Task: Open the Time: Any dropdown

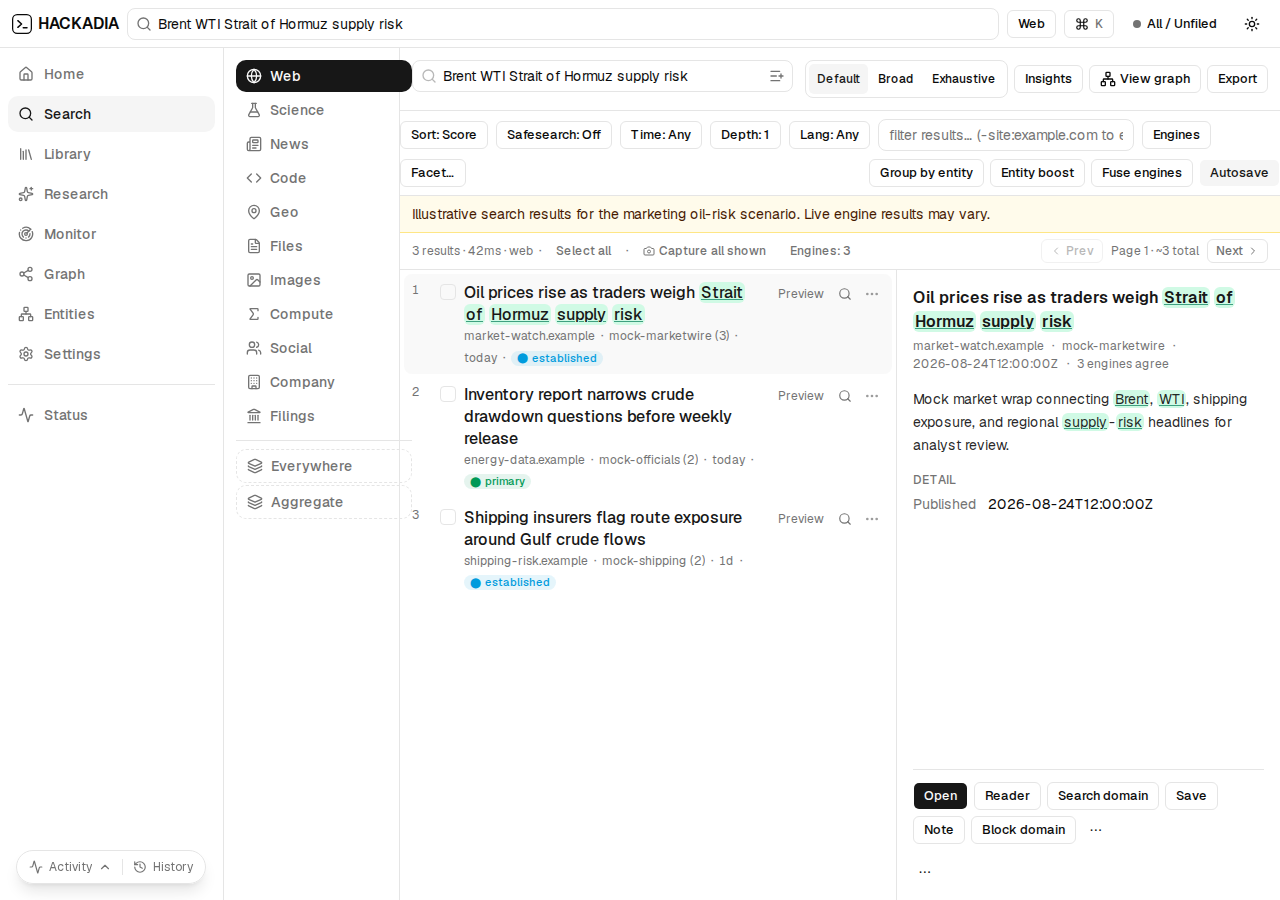Action: tap(661, 135)
